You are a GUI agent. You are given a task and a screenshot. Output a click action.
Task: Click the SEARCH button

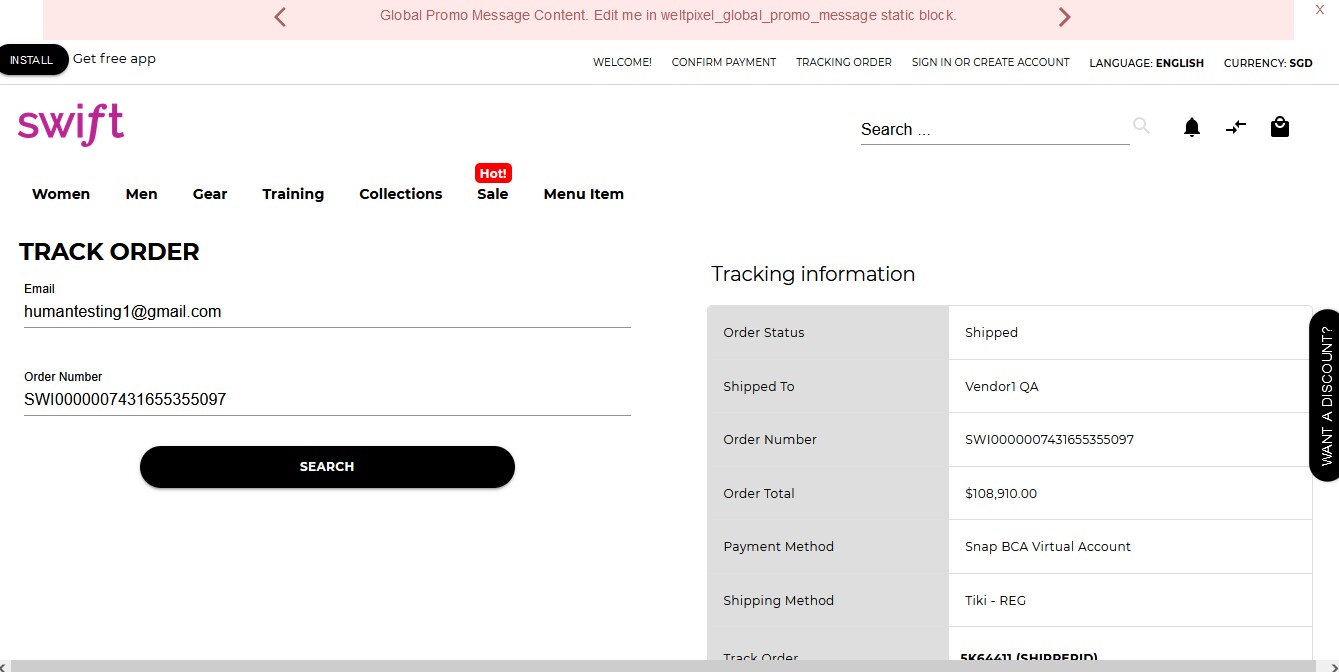[327, 466]
